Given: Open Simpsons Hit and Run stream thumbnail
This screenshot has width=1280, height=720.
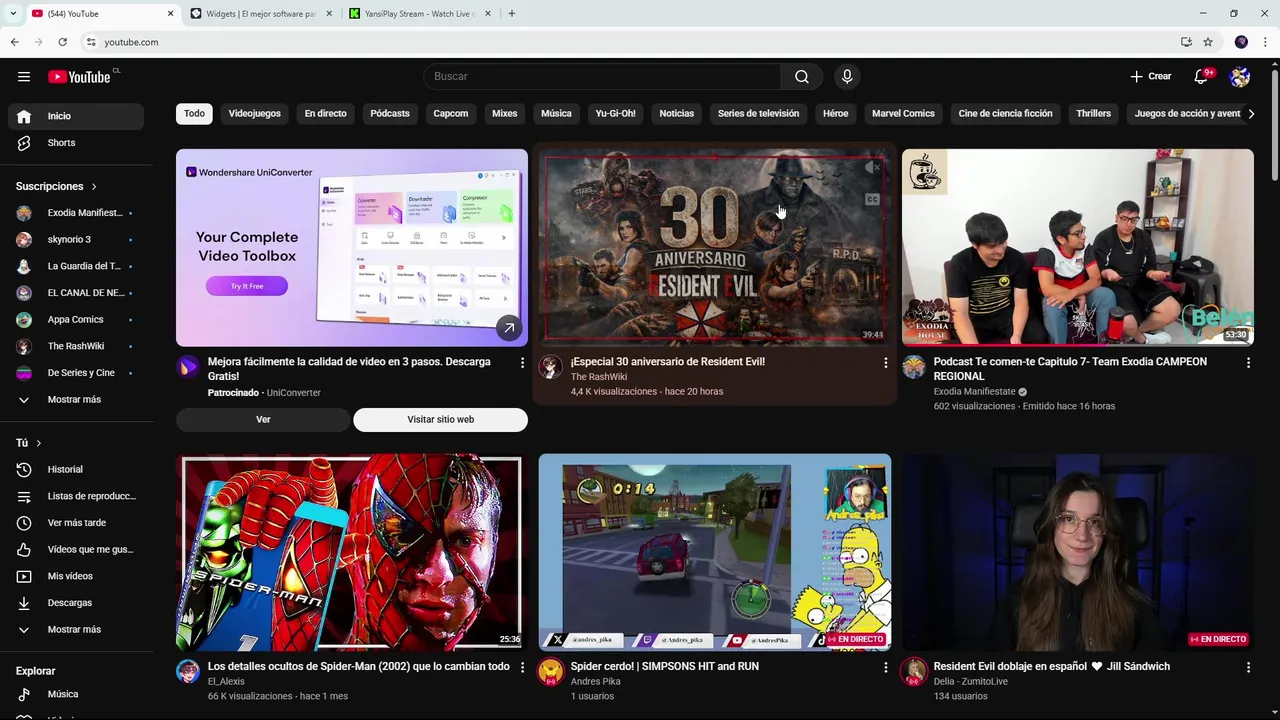Looking at the screenshot, I should tap(715, 552).
